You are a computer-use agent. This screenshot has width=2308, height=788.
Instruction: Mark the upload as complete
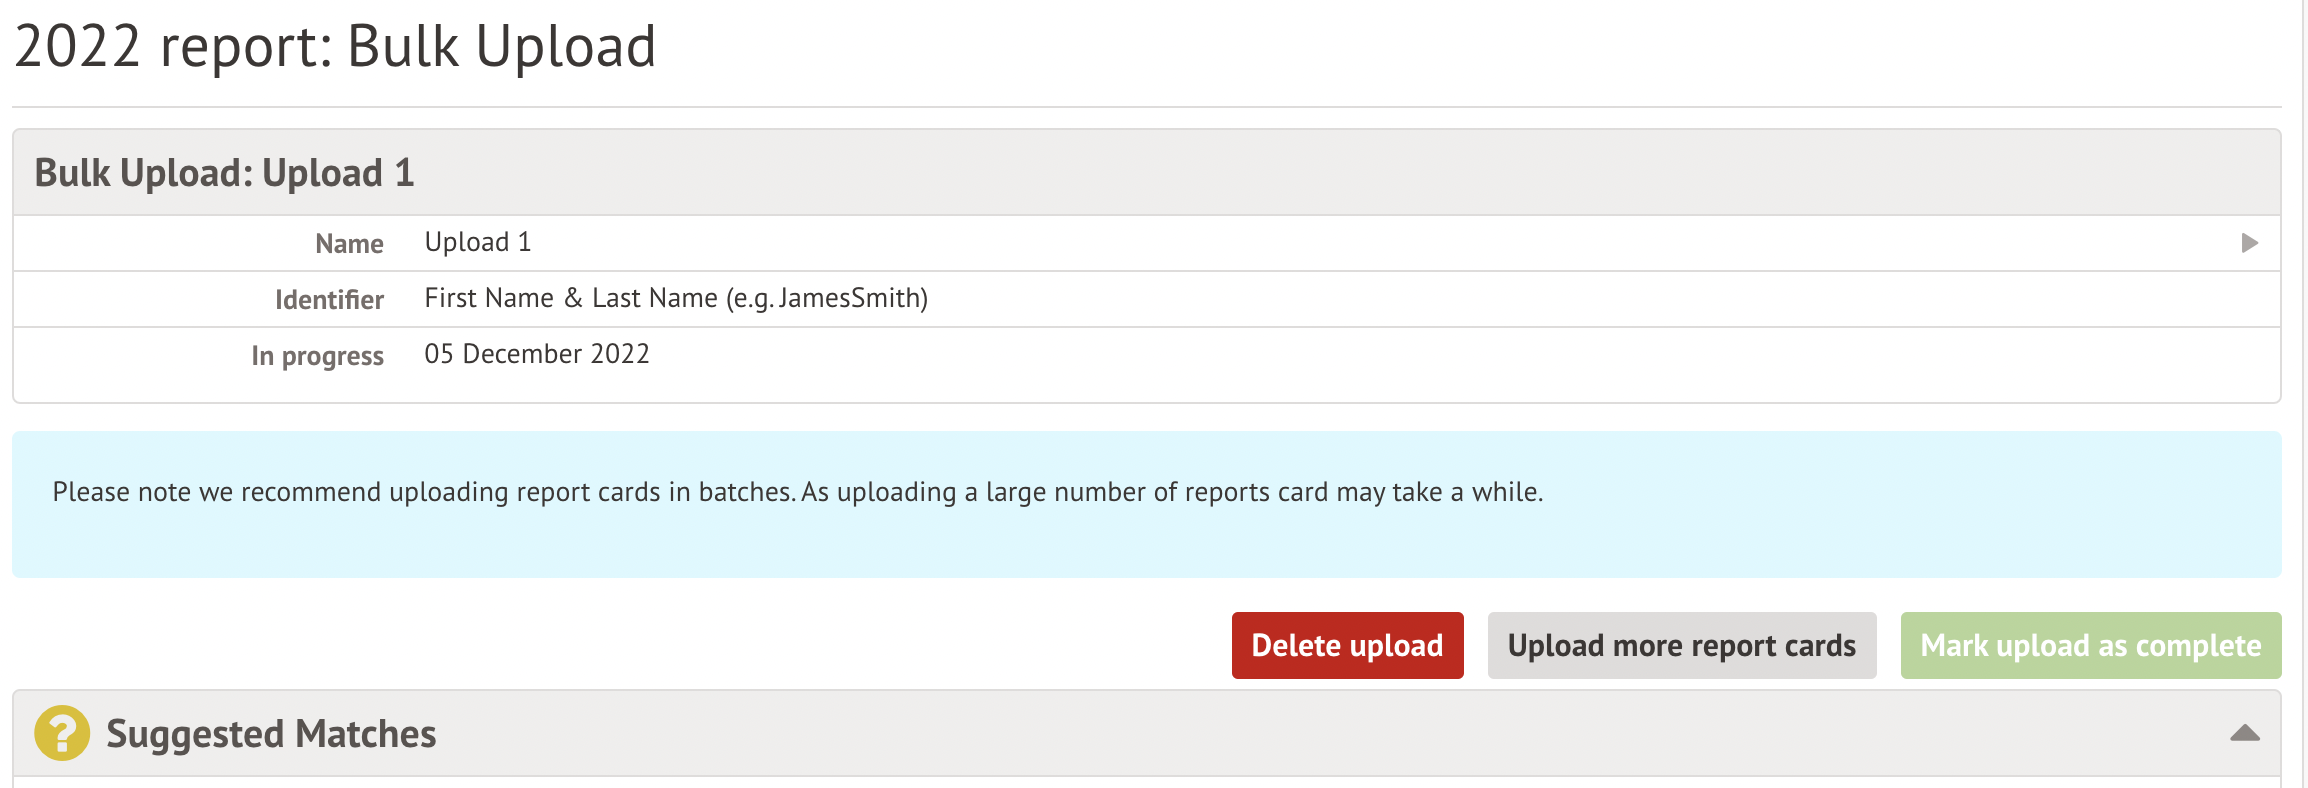[2090, 645]
